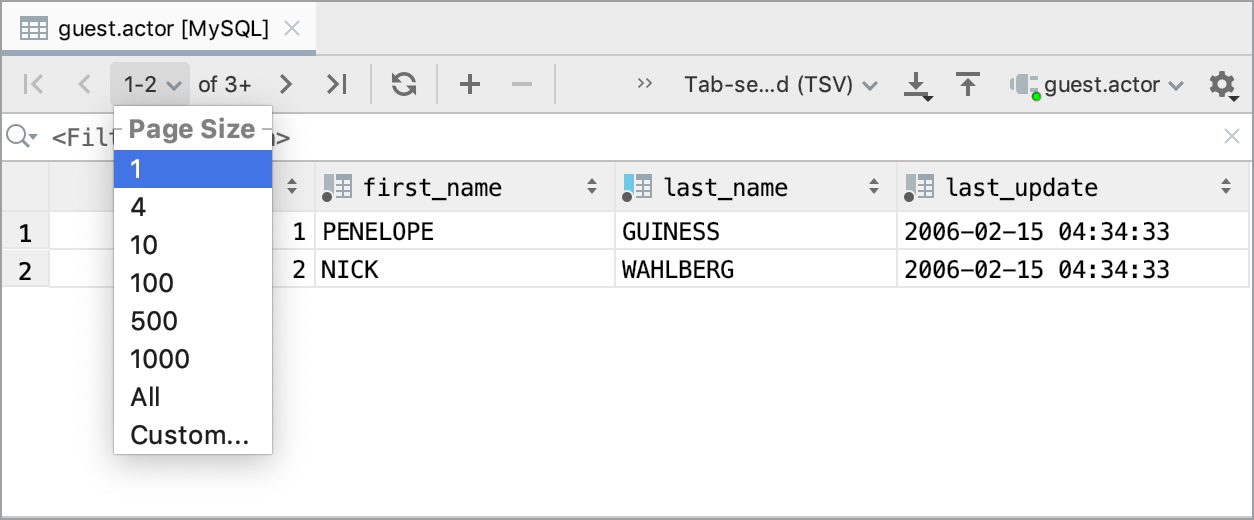Select the Custom... page size entry
The image size is (1254, 520).
[x=189, y=435]
